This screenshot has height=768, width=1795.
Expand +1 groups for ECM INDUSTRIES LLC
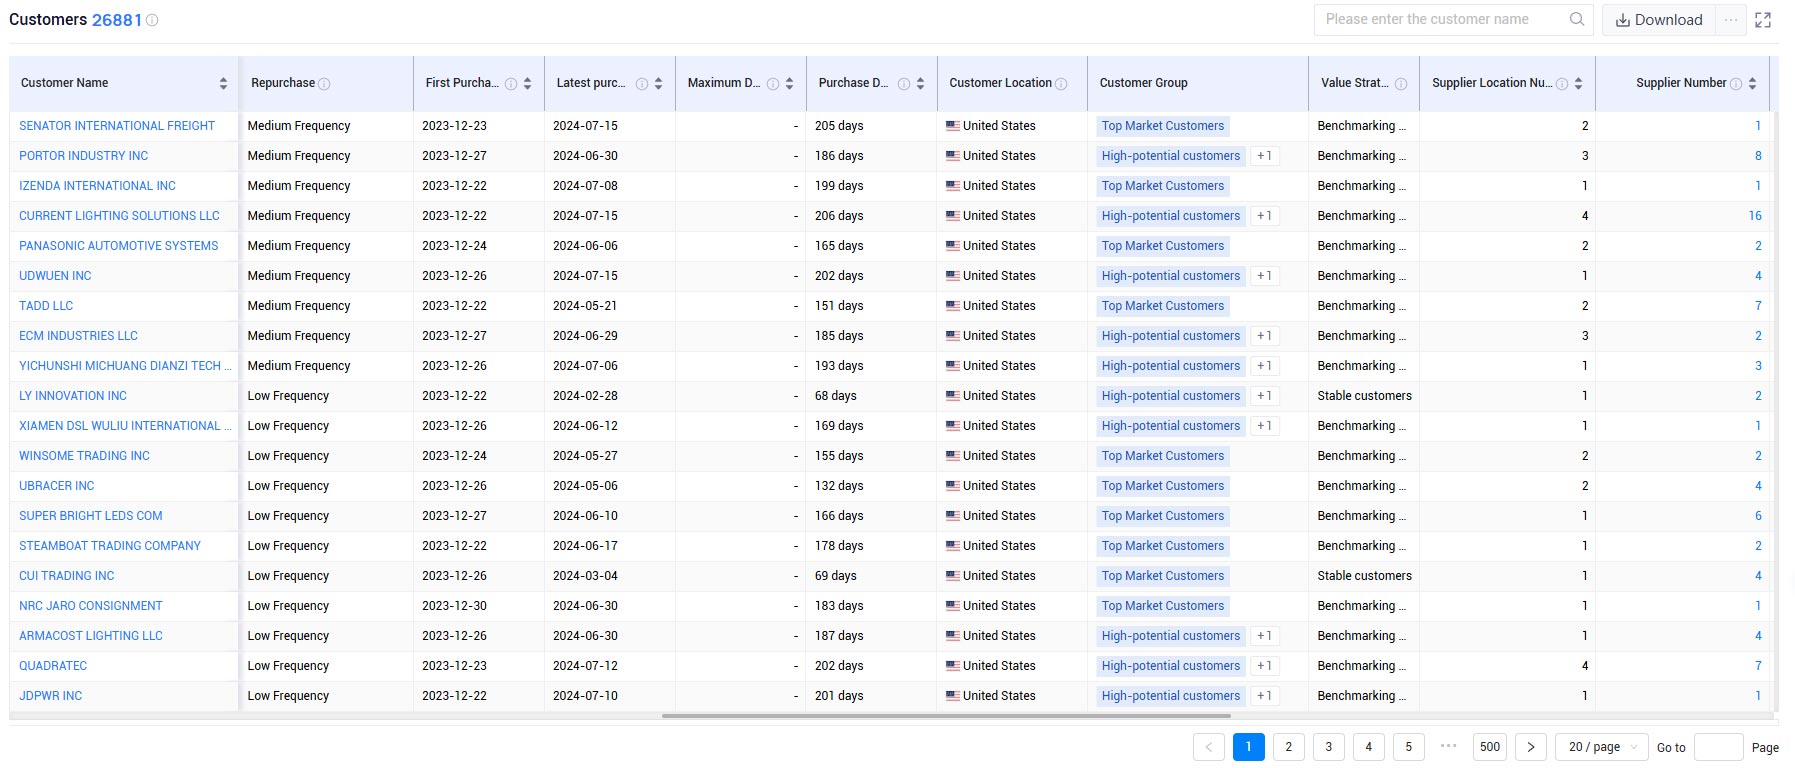tap(1265, 336)
